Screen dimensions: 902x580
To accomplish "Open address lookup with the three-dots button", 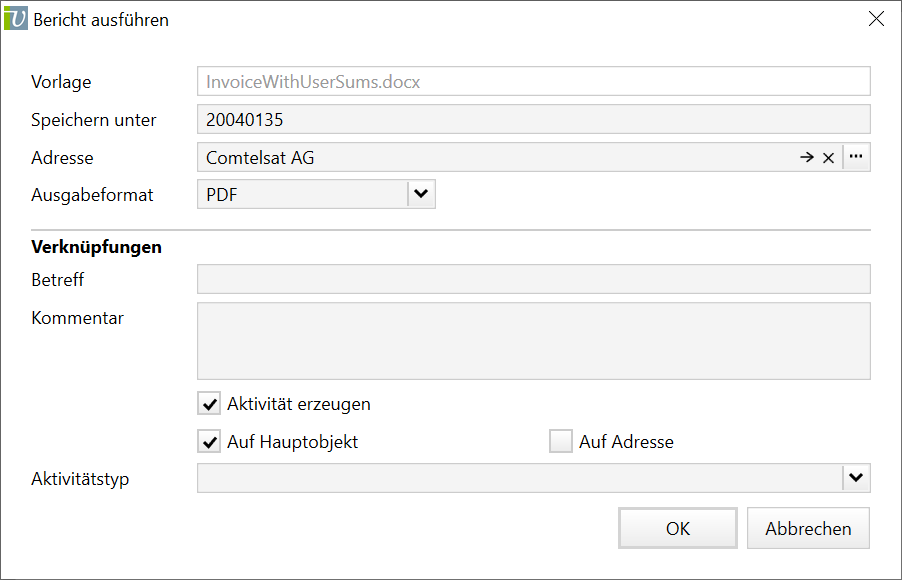I will tap(856, 157).
